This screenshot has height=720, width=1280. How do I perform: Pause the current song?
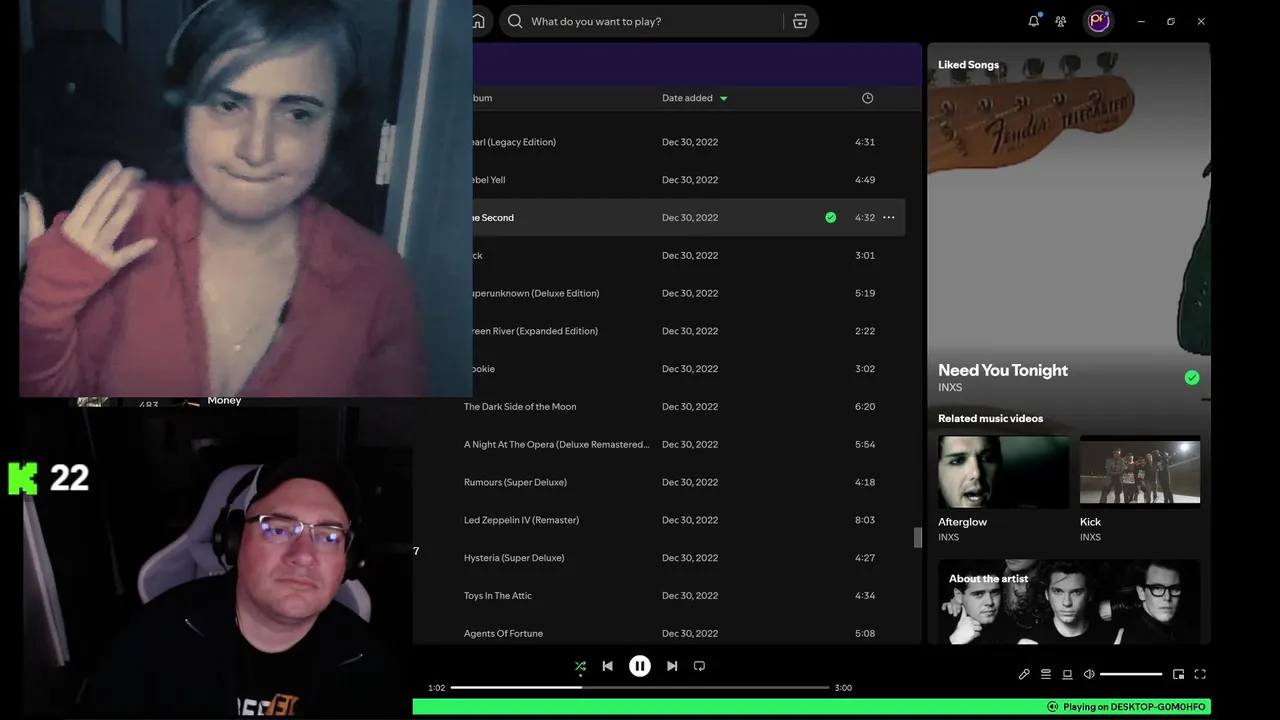[640, 666]
